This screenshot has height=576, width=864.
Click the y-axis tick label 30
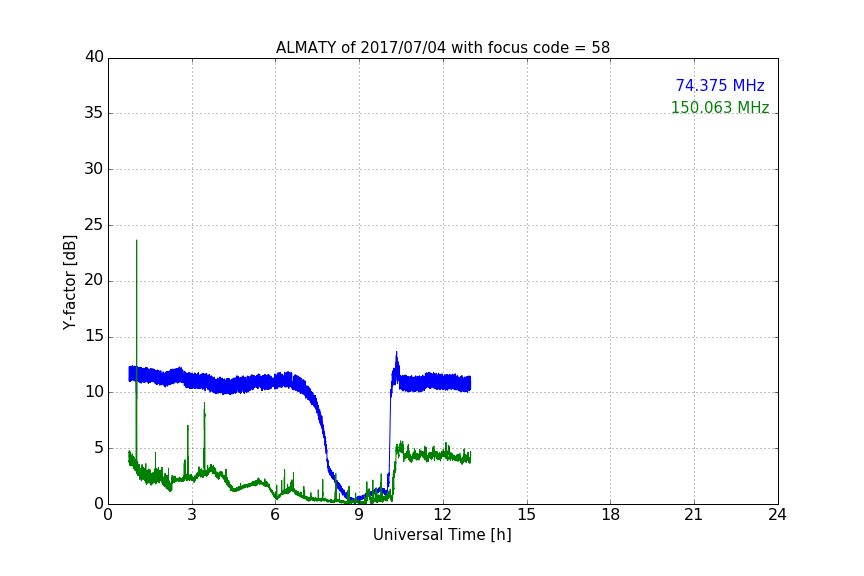tap(94, 169)
